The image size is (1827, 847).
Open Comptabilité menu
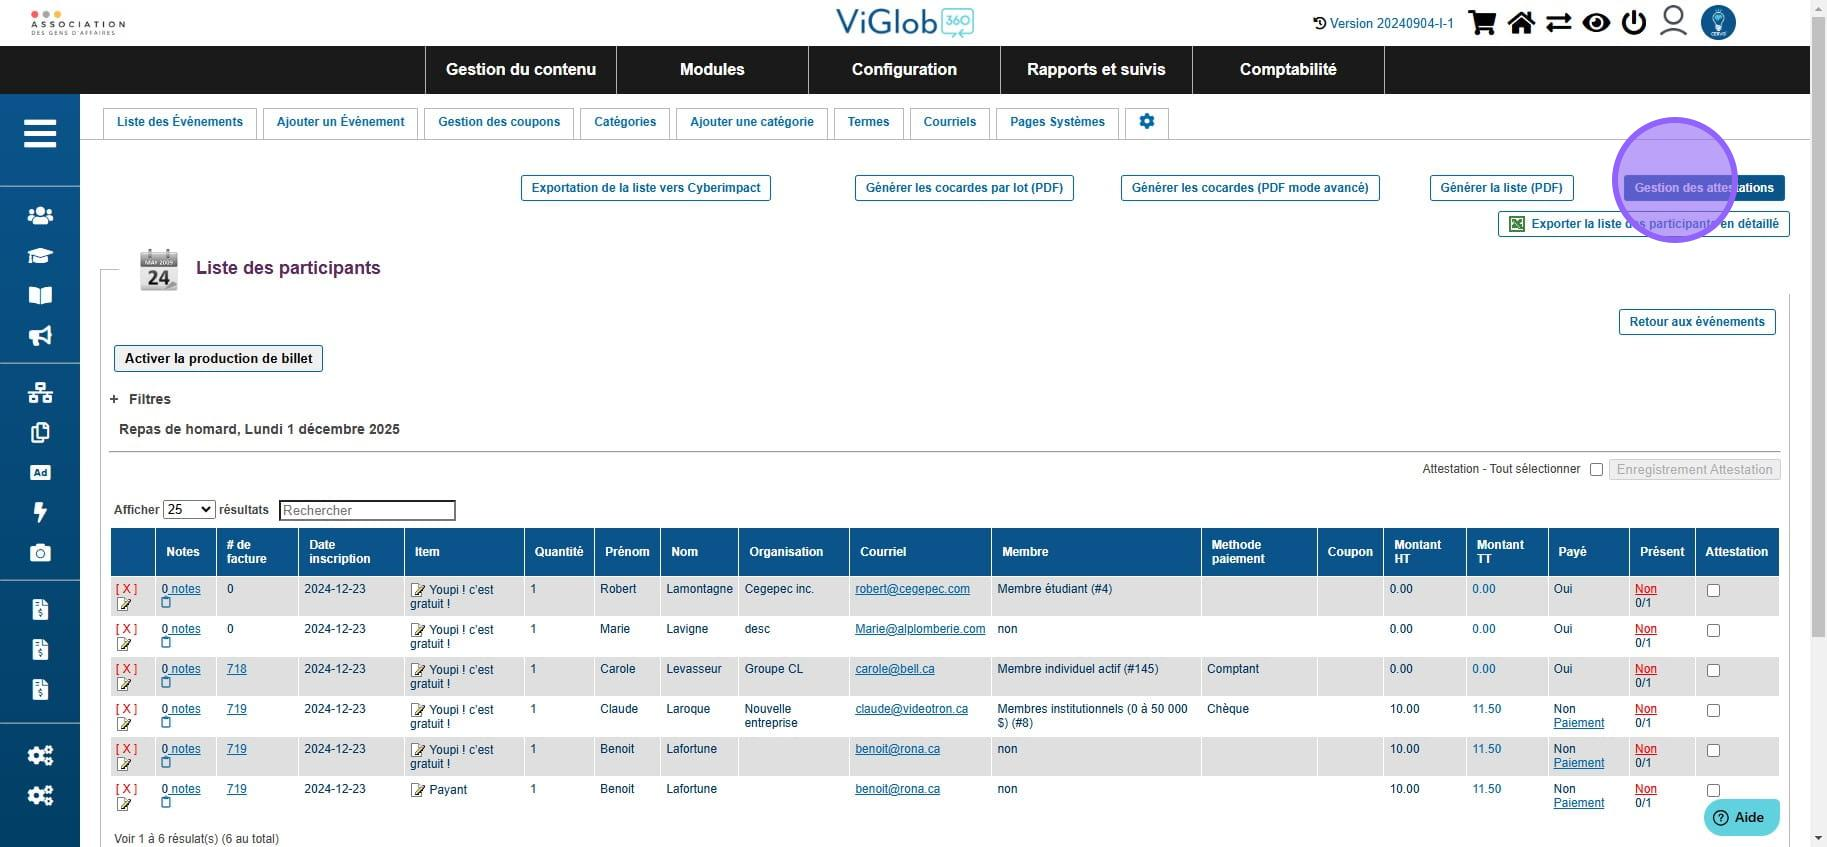[1288, 70]
